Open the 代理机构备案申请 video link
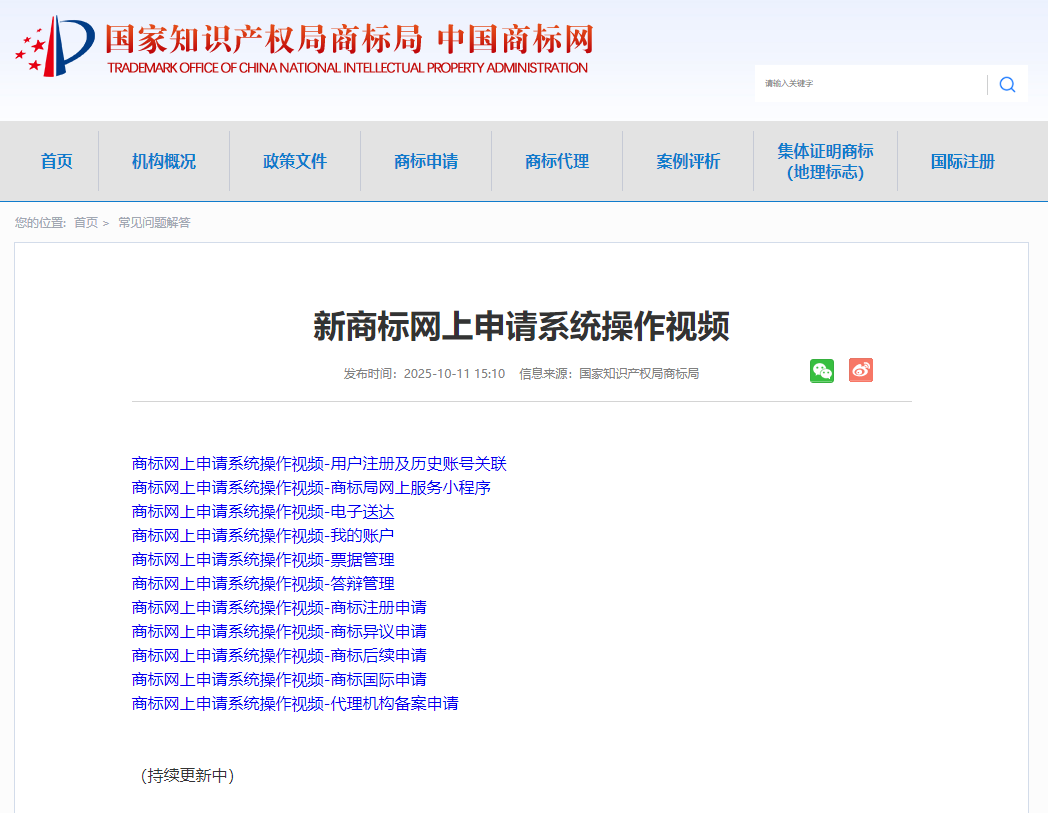 point(295,704)
